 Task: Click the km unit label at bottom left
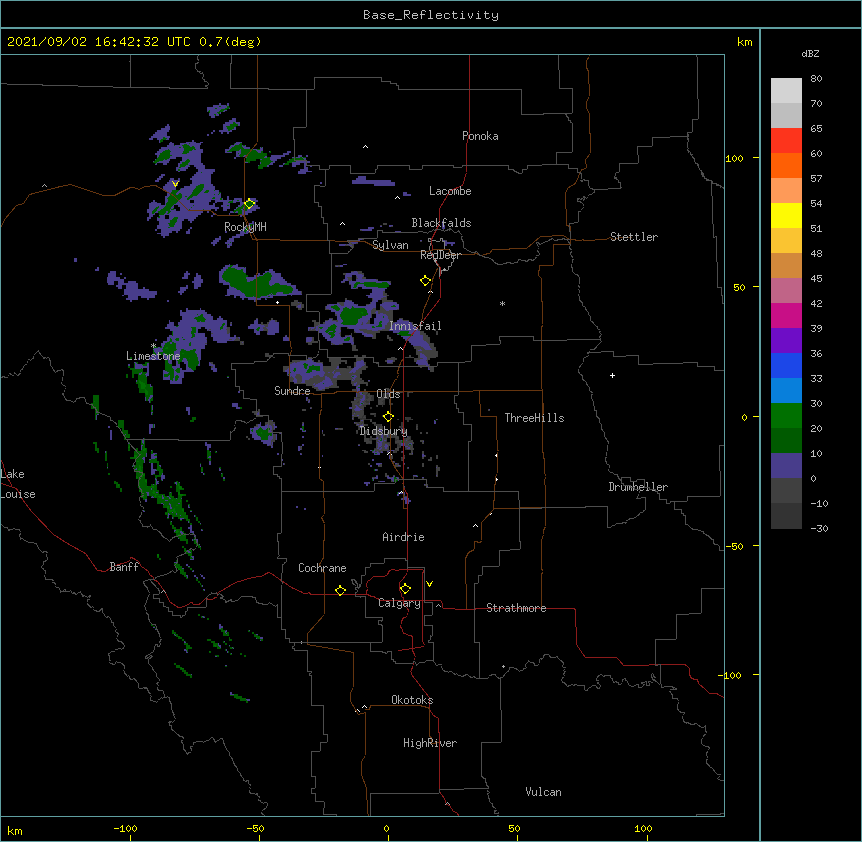15,830
